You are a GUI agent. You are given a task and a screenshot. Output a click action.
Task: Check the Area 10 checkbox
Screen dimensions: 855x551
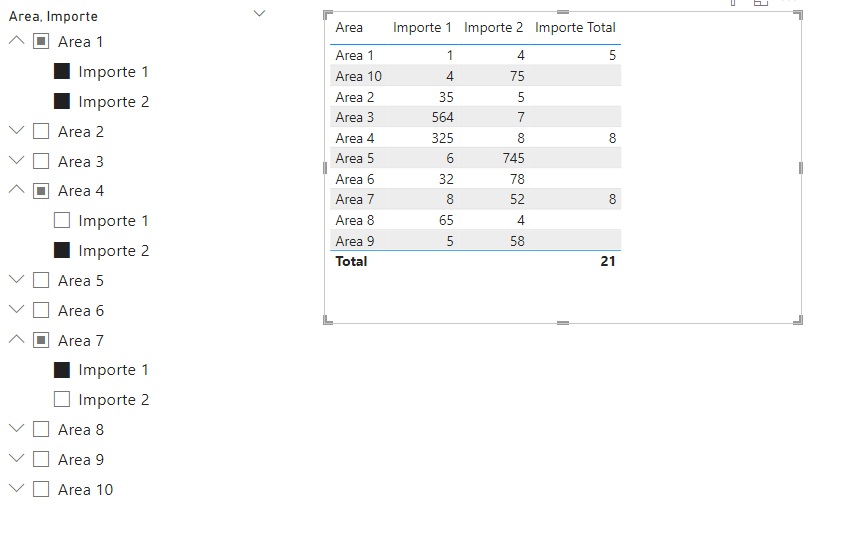41,489
